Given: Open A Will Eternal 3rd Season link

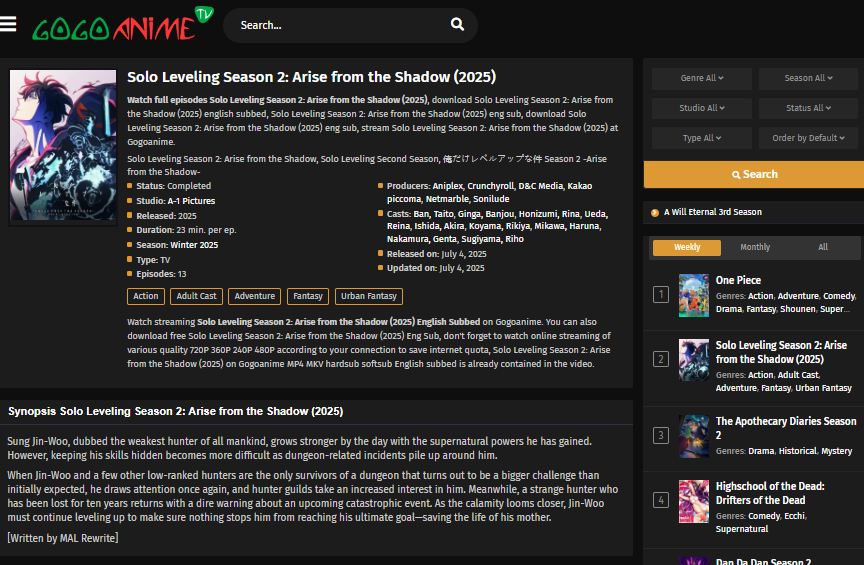Looking at the screenshot, I should tap(712, 212).
